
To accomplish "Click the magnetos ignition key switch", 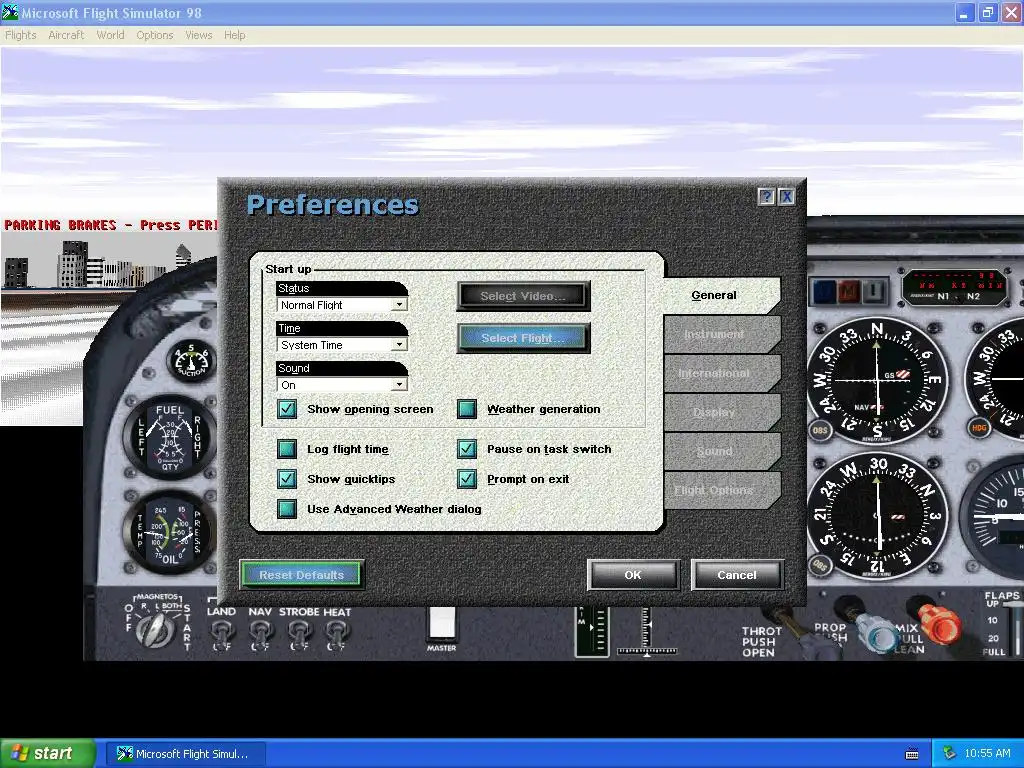I will pyautogui.click(x=156, y=630).
